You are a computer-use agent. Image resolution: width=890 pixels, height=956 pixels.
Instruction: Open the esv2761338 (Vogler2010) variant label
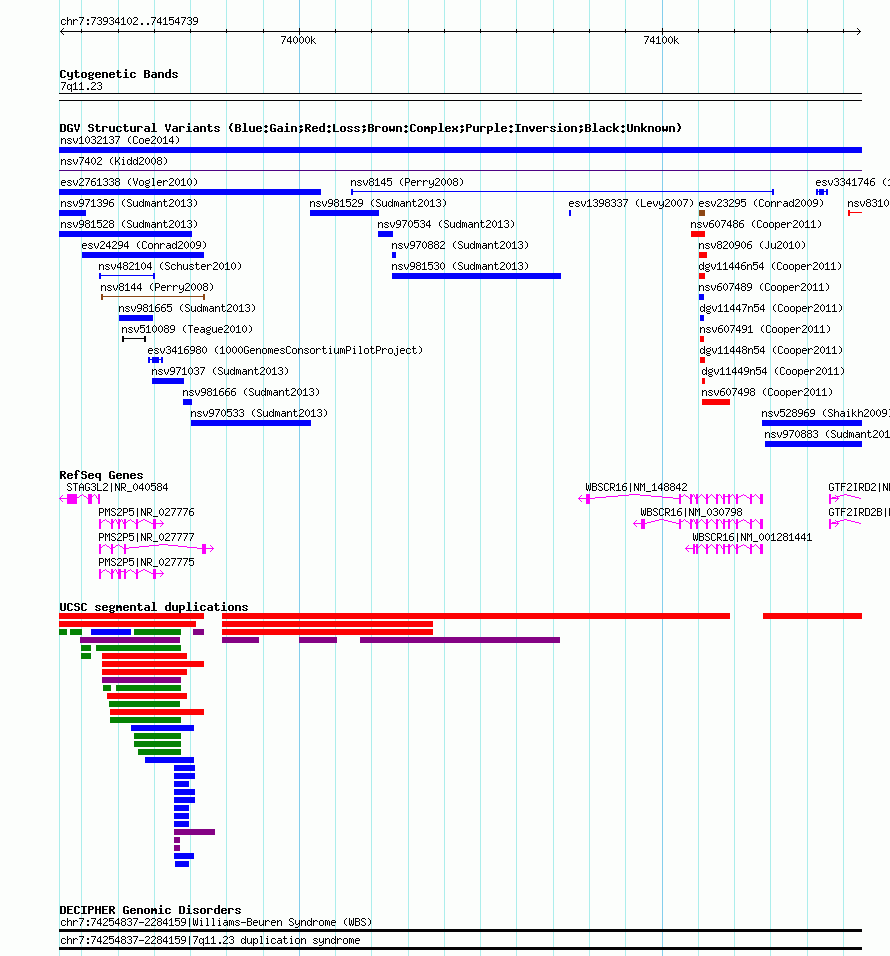click(129, 182)
